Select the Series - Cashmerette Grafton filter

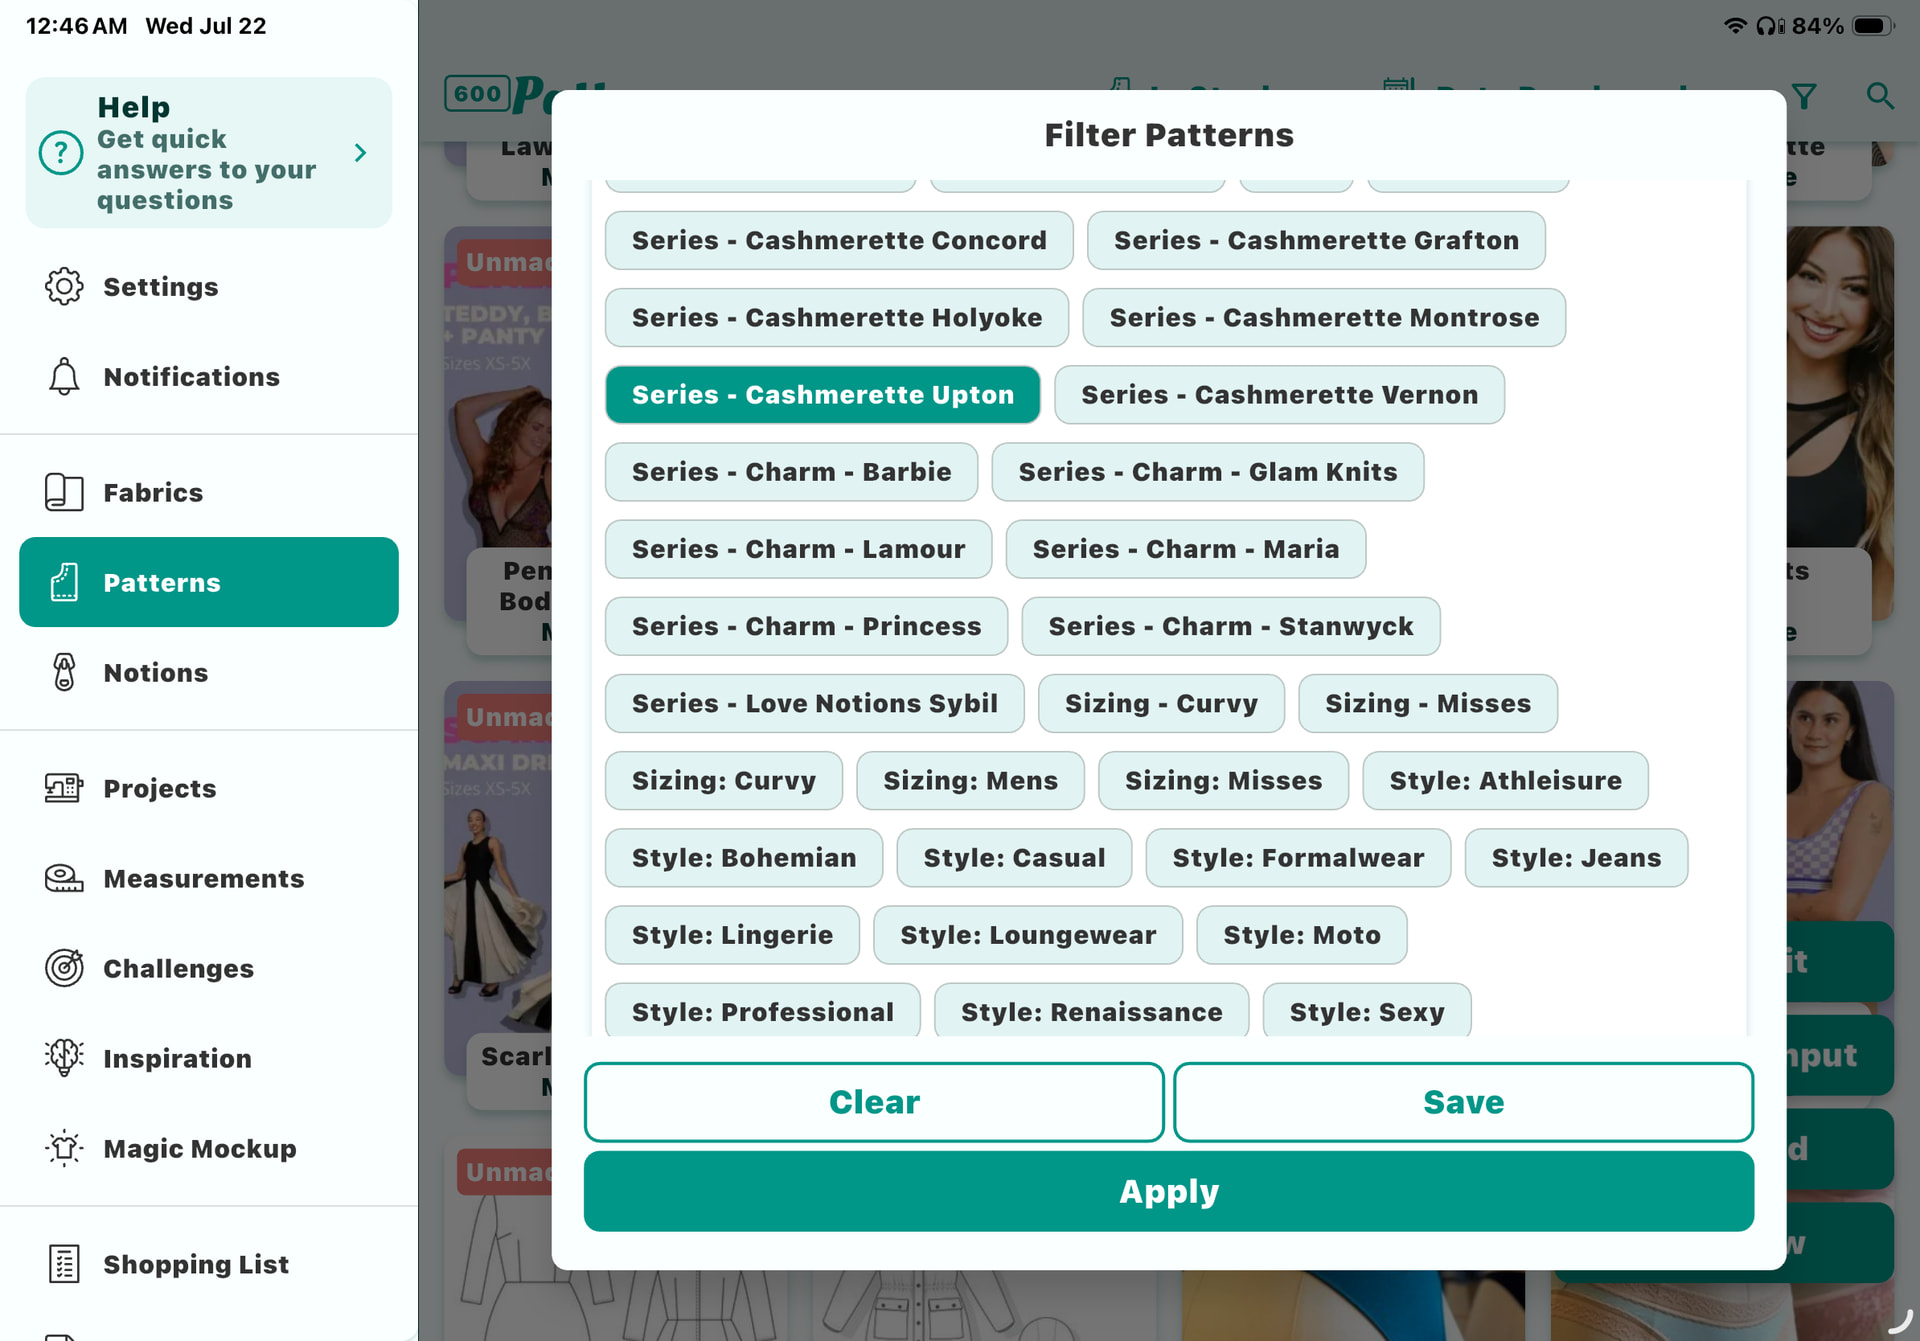1316,241
